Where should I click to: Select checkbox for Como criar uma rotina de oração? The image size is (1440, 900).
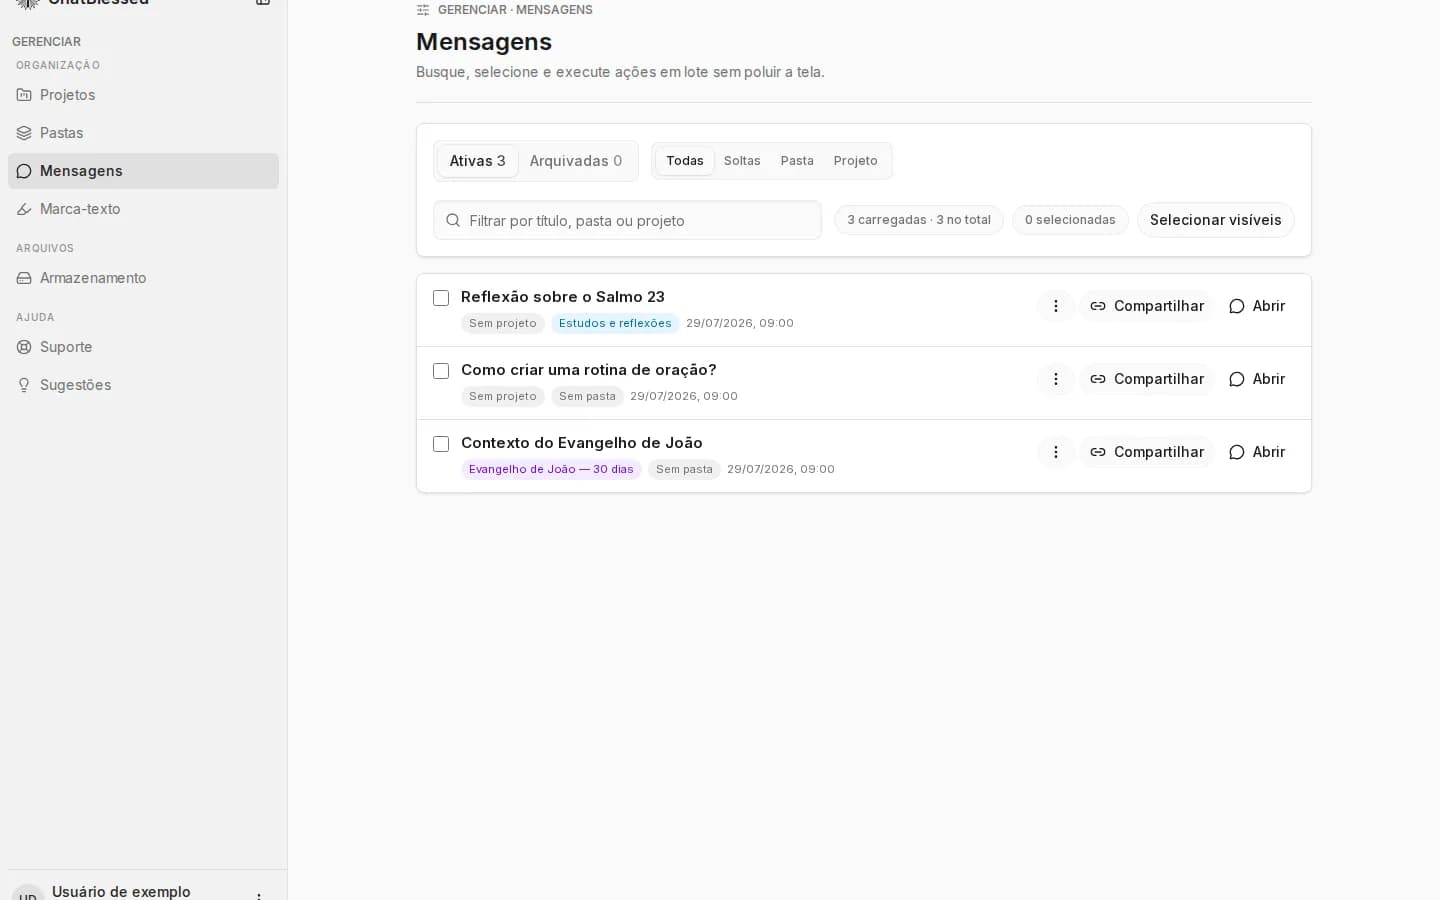pyautogui.click(x=441, y=371)
